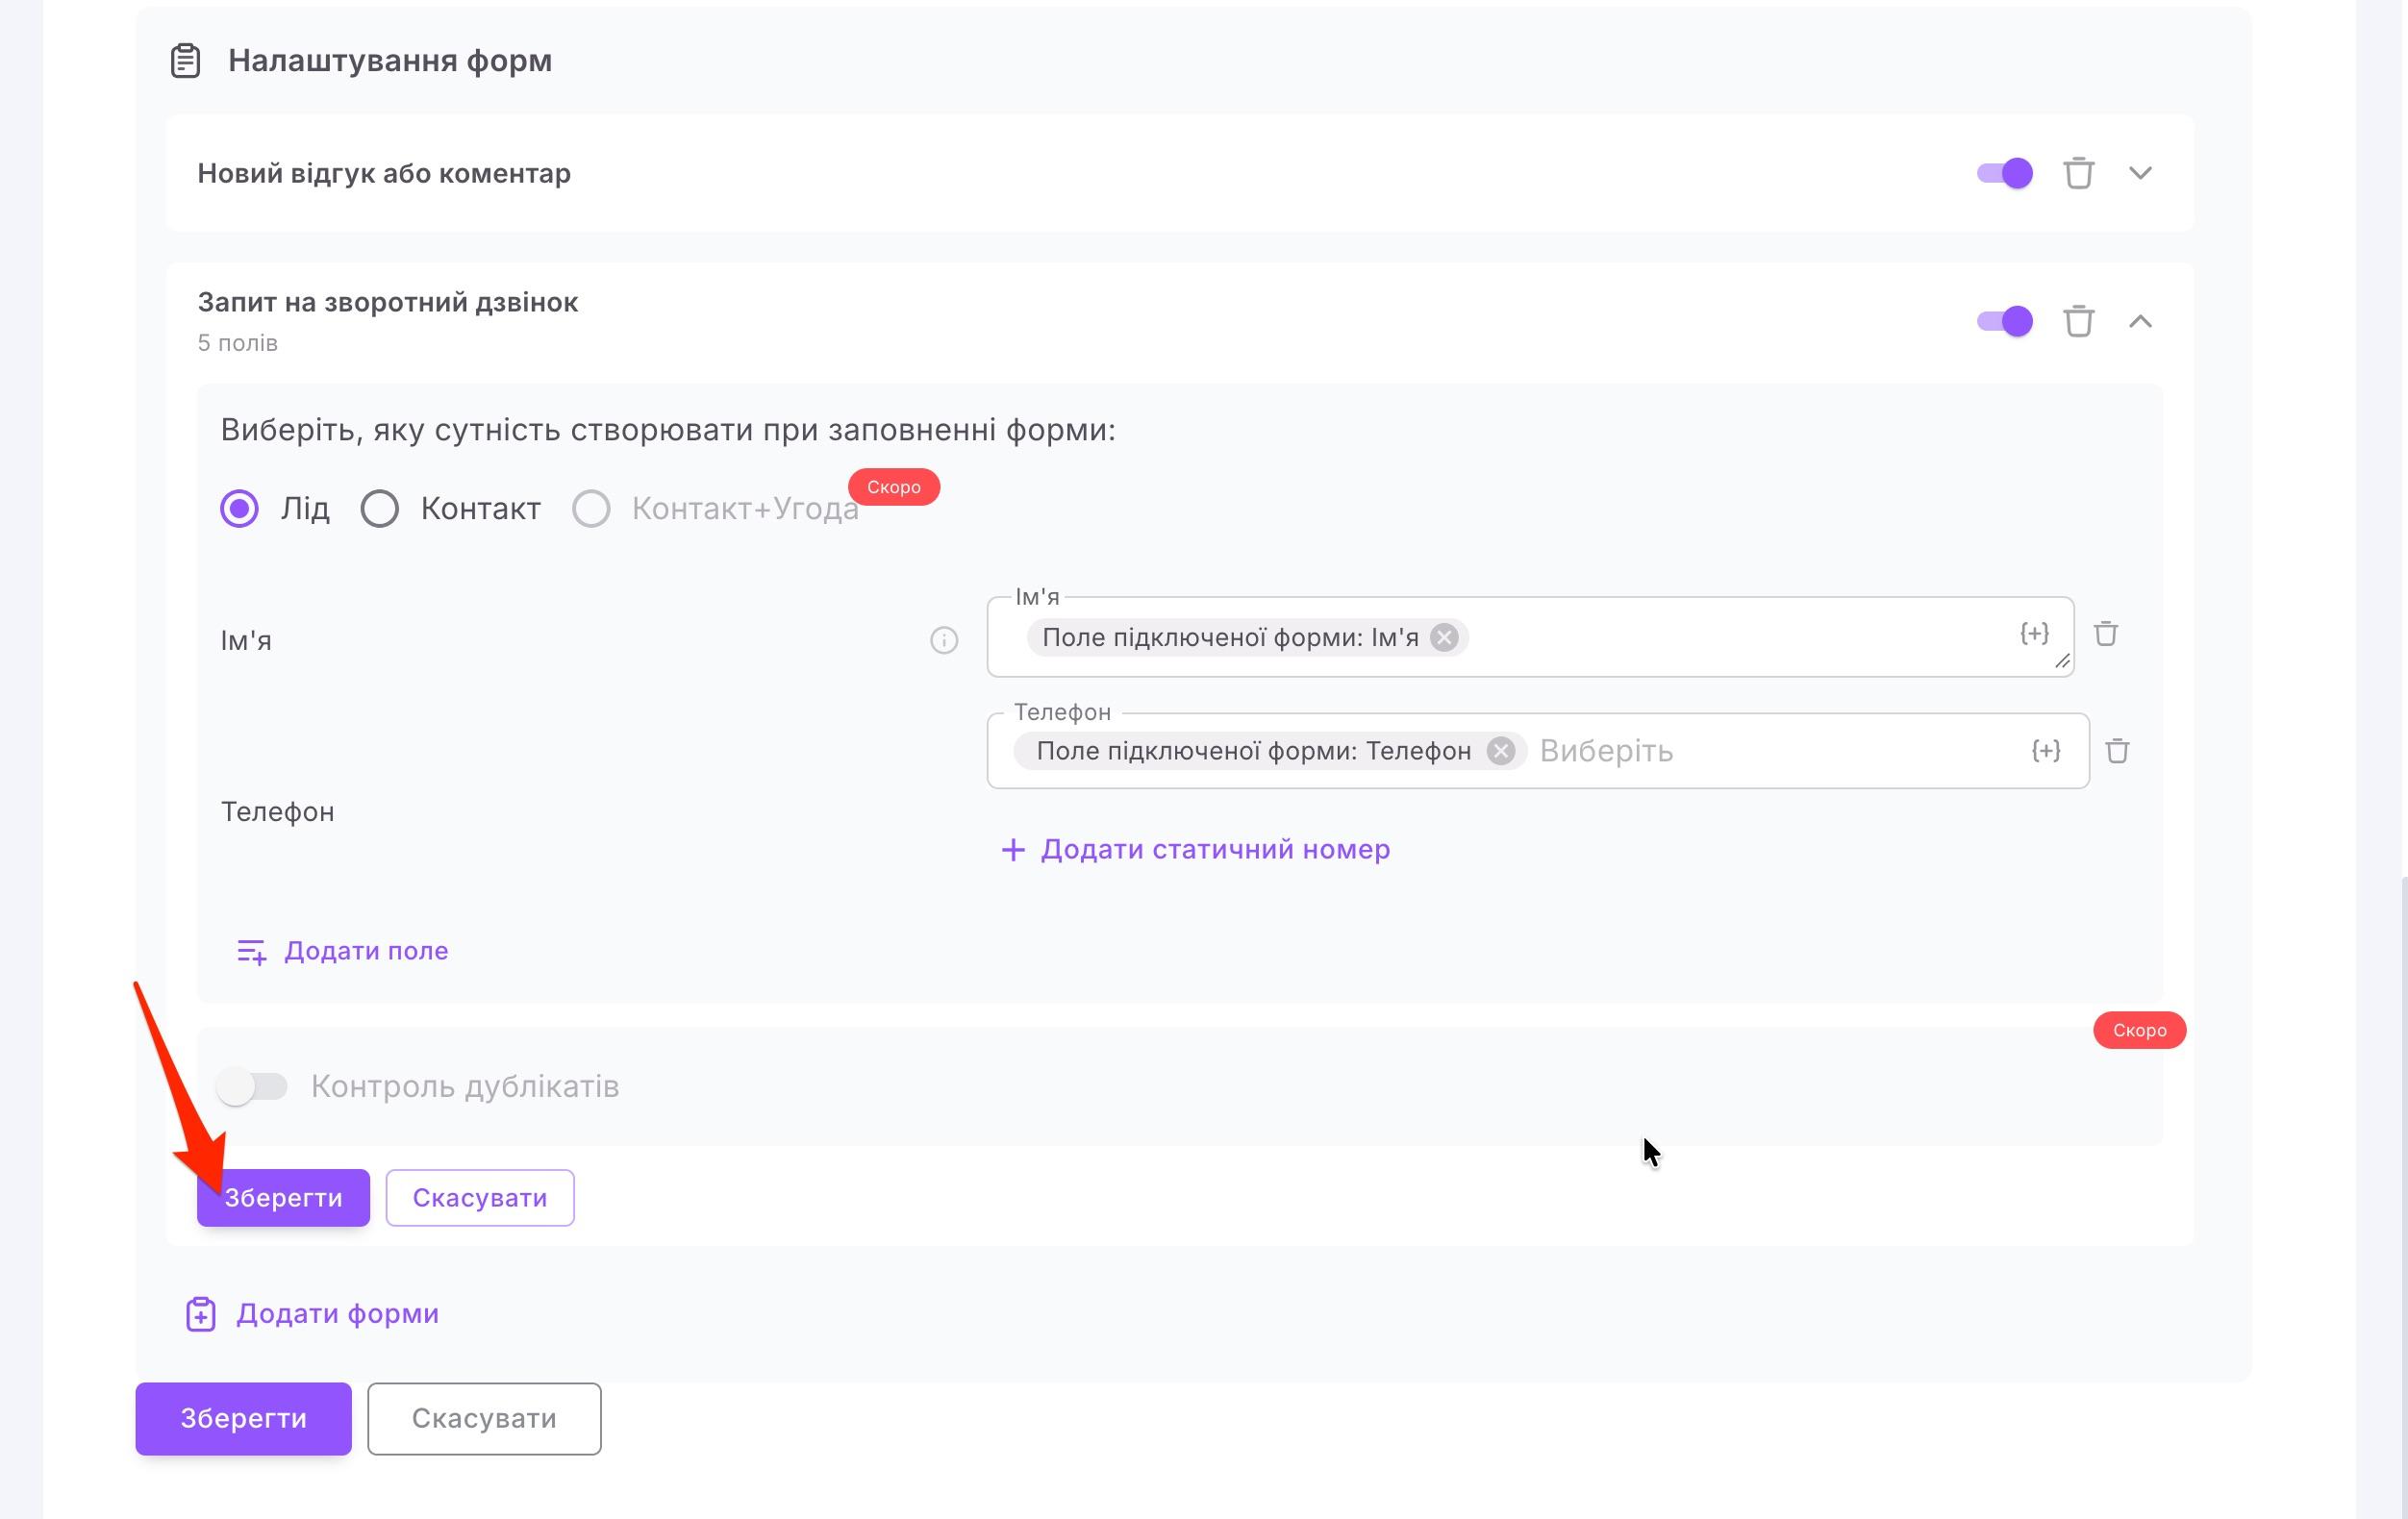The height and width of the screenshot is (1519, 2408).
Task: Click 'Додати форми' link
Action: tap(337, 1314)
